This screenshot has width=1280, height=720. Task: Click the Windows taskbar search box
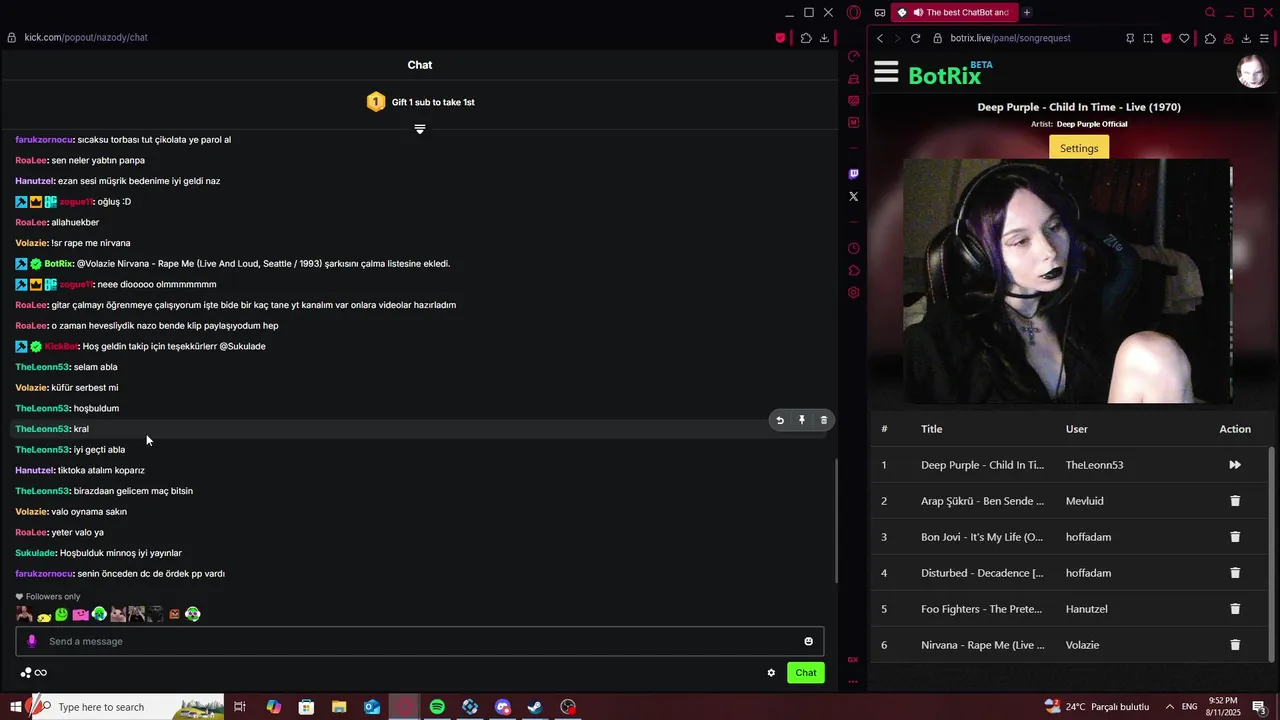point(128,707)
